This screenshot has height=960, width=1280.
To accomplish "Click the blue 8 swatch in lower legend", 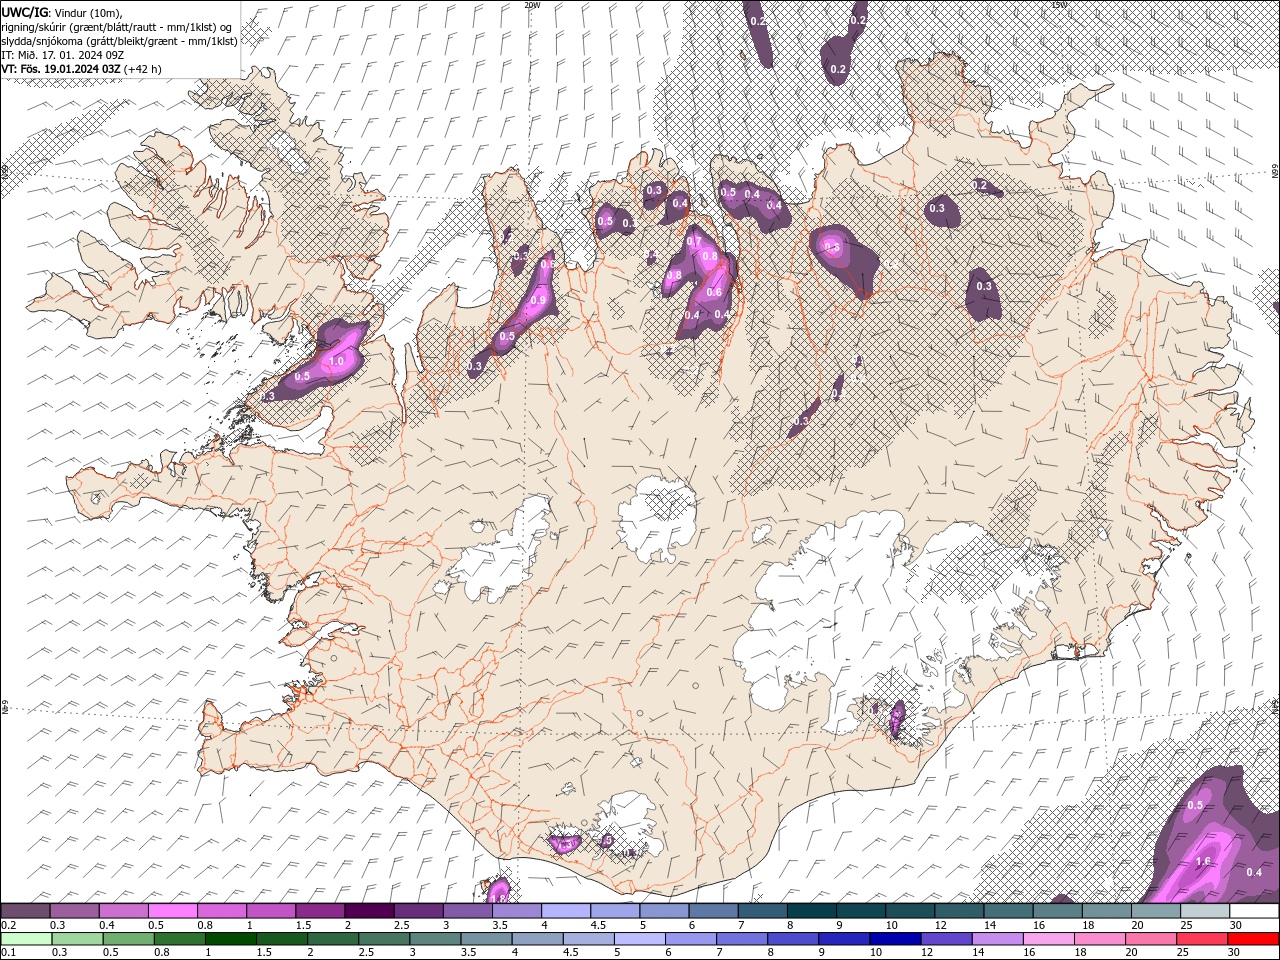I will click(794, 939).
